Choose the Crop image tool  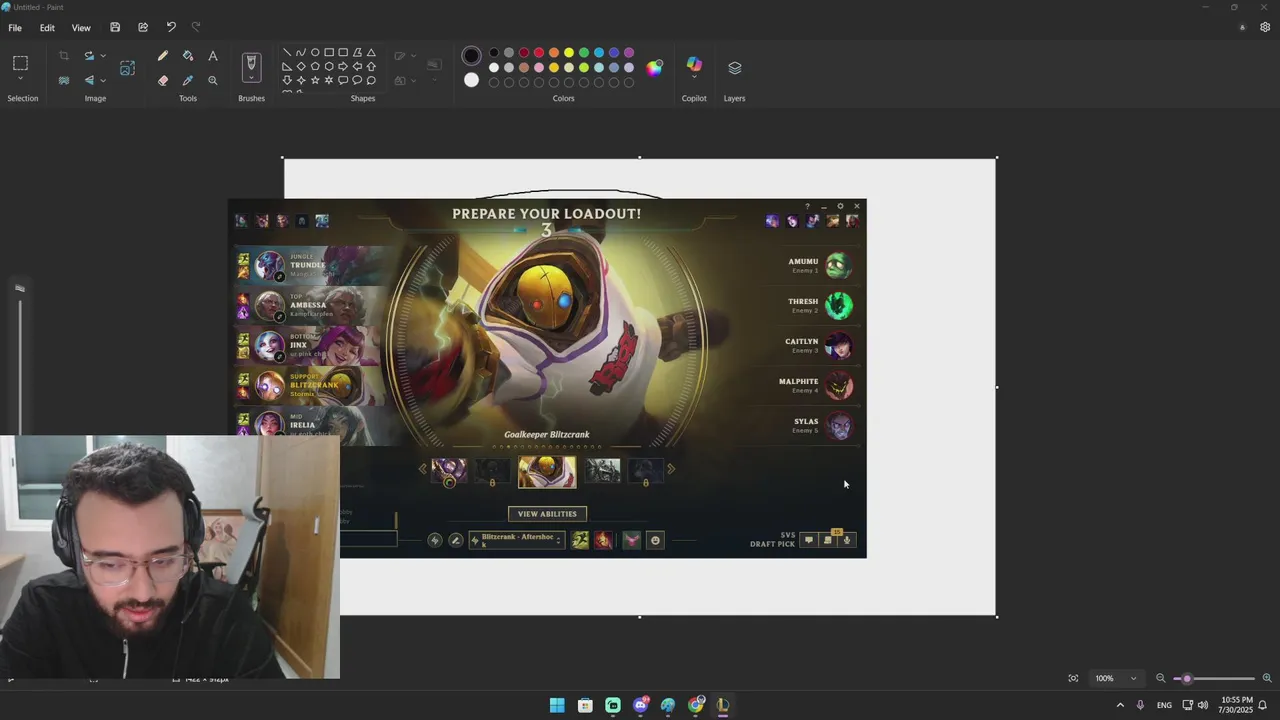point(64,56)
